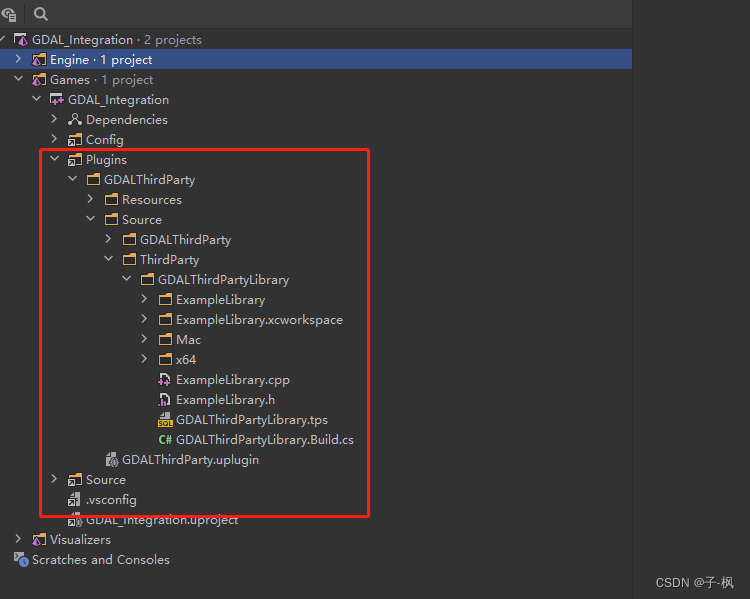
Task: Collapse the GDAL_Integration project node
Action: click(36, 99)
